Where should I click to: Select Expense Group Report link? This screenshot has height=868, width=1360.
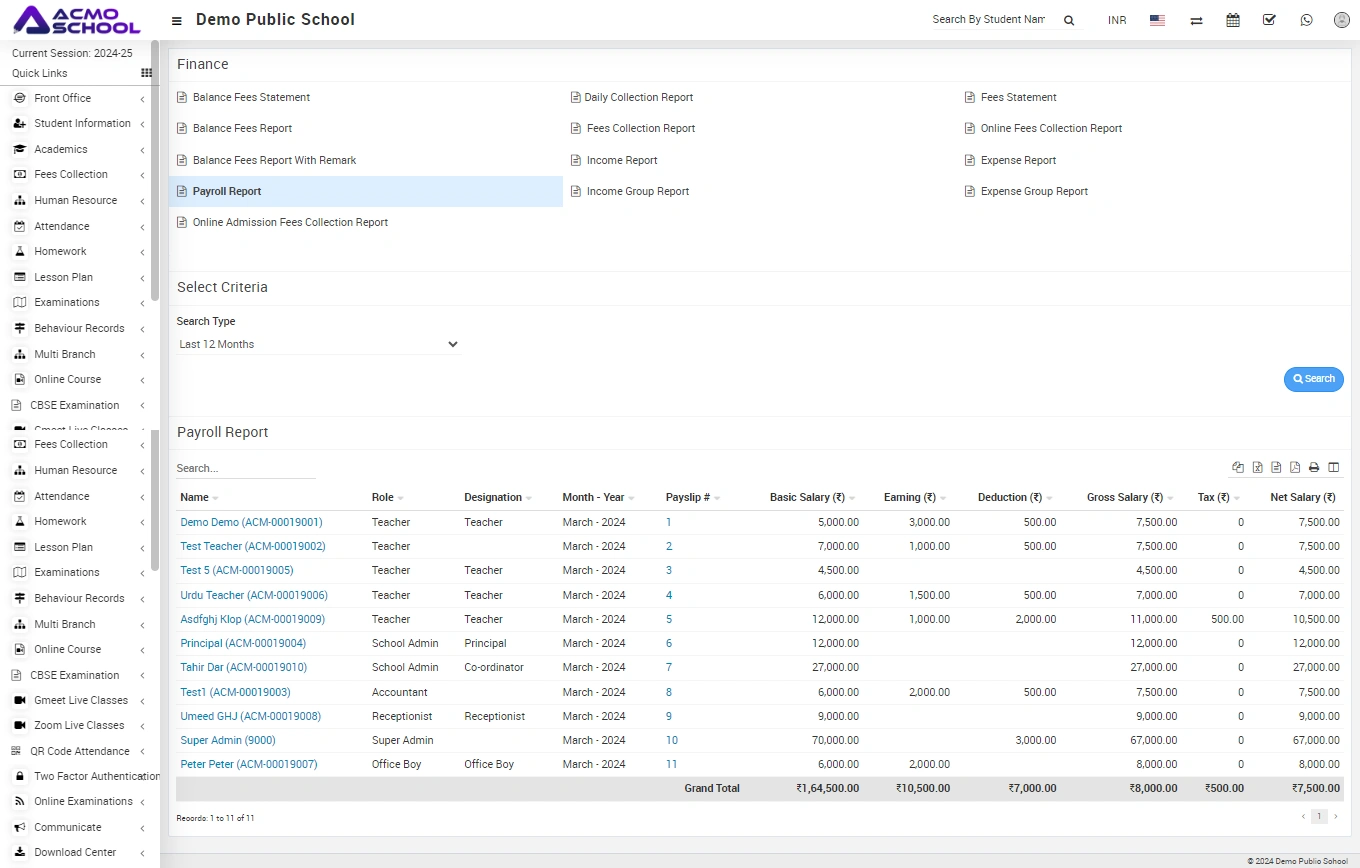pyautogui.click(x=1034, y=191)
